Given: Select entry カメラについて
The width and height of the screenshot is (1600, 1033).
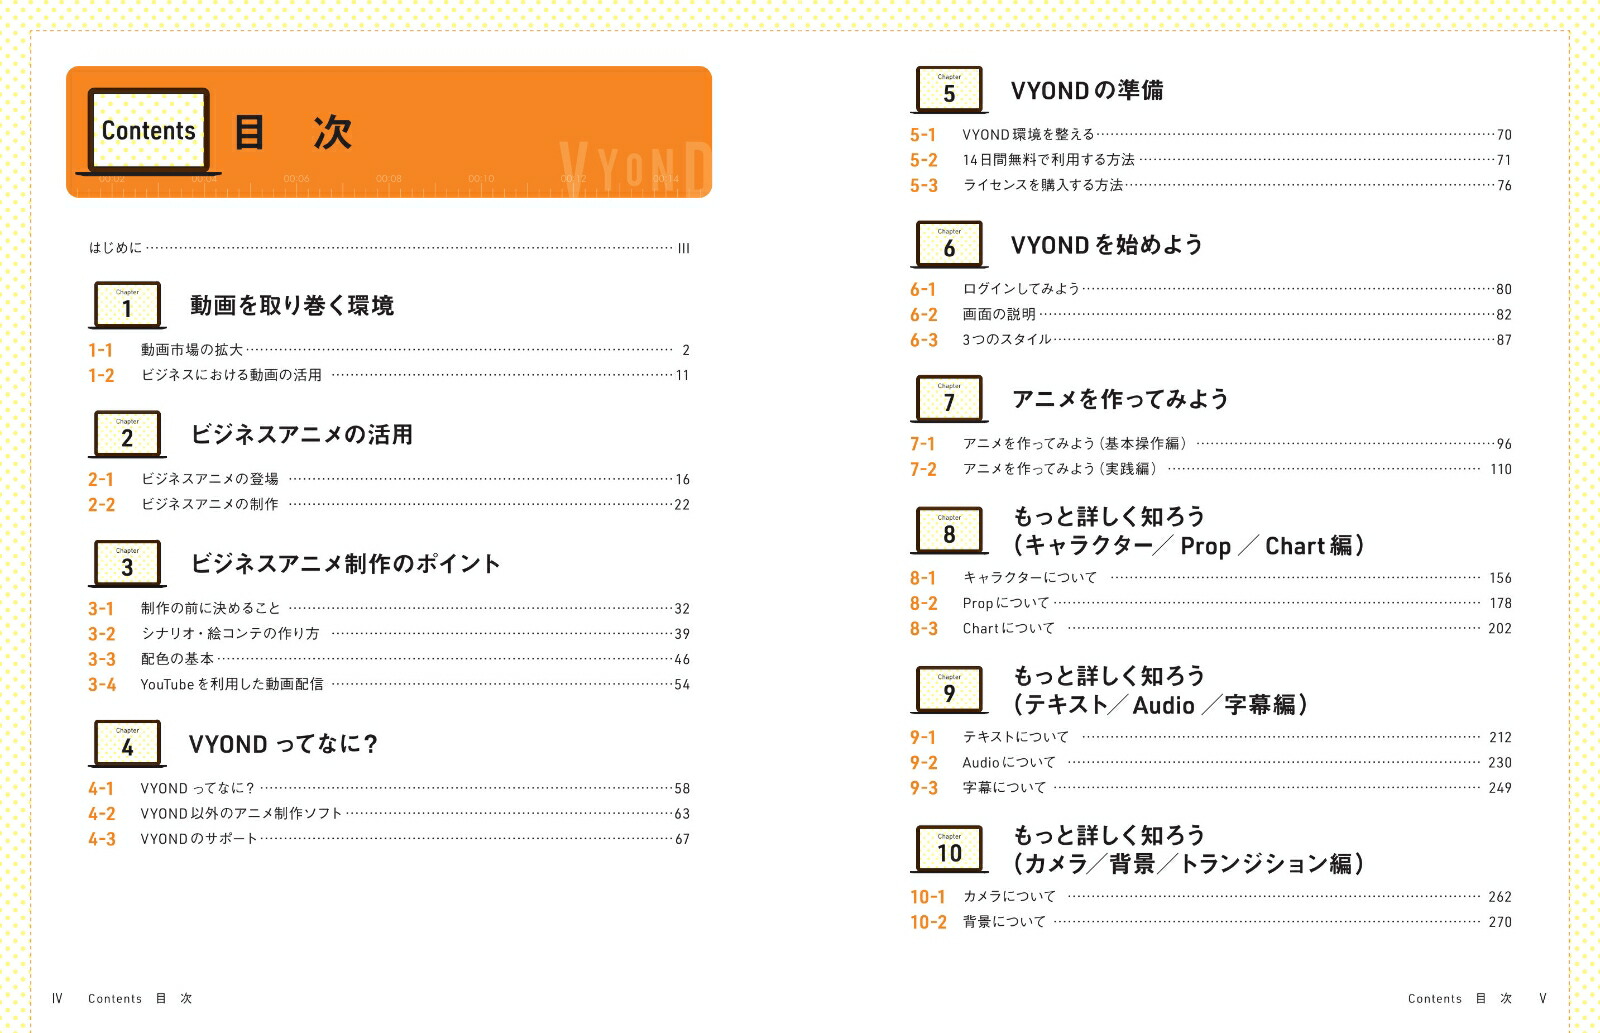Looking at the screenshot, I should pos(1009,896).
